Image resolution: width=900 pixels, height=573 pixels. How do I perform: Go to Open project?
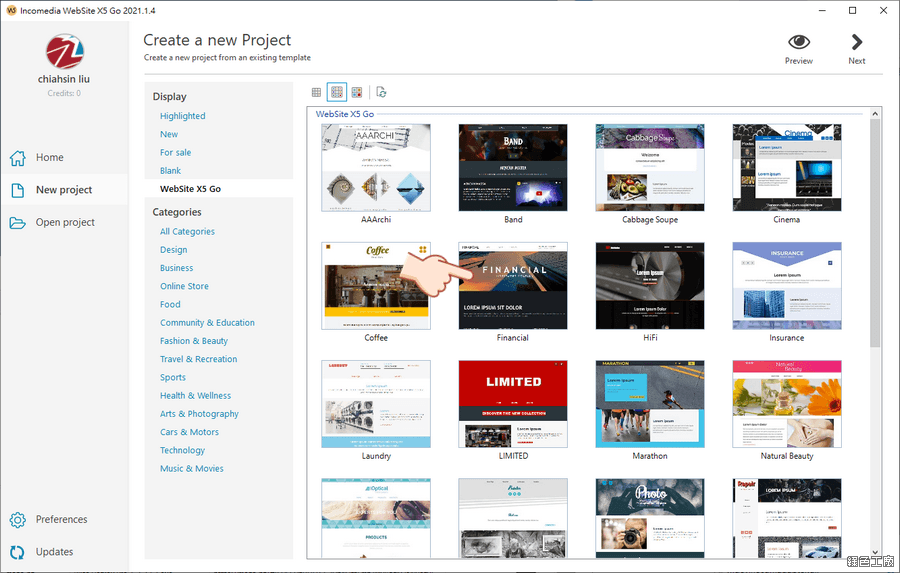pyautogui.click(x=64, y=222)
